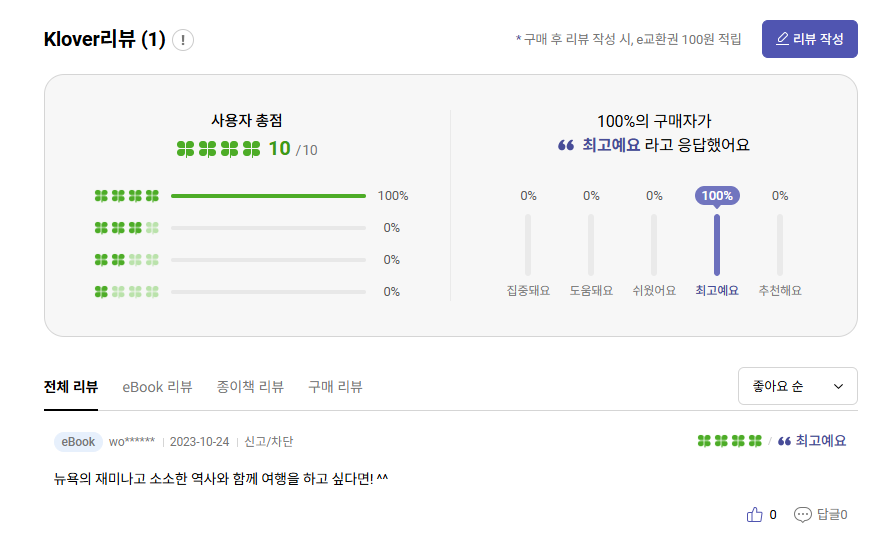Open the 좋아요 순 sort dropdown
The width and height of the screenshot is (879, 544).
coord(797,386)
